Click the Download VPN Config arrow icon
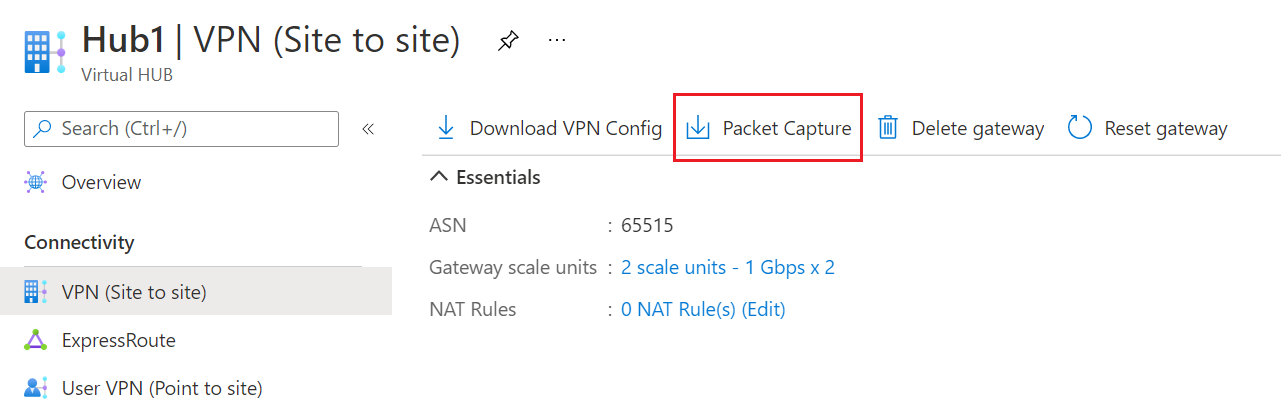Viewport: 1281px width, 406px height. pyautogui.click(x=446, y=128)
